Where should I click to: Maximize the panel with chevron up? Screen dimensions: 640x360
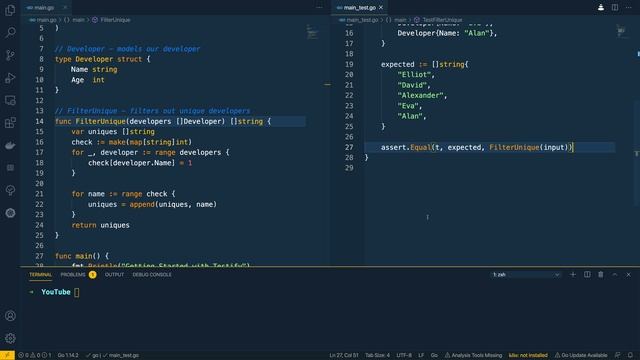[615, 275]
